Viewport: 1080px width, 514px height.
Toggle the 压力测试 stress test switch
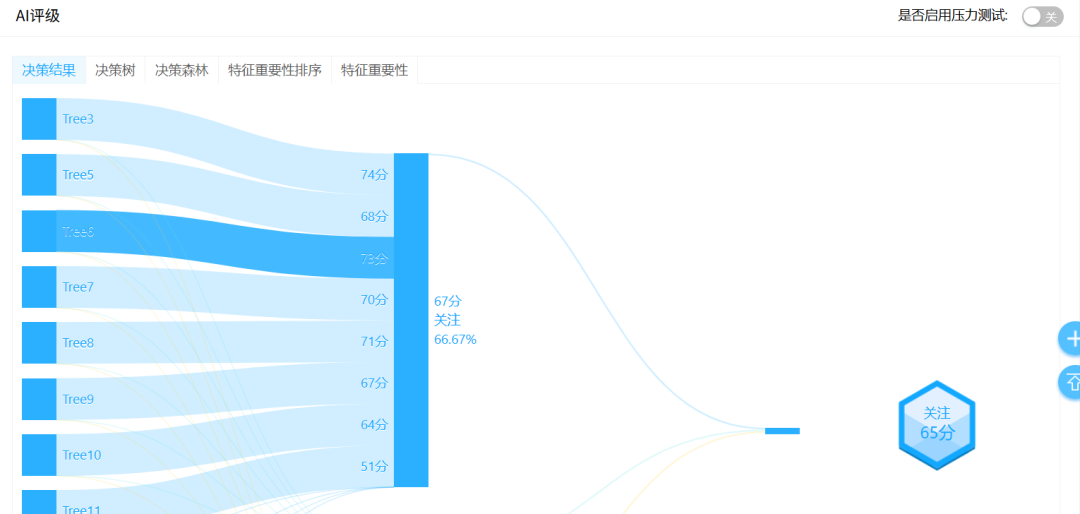[x=1042, y=17]
